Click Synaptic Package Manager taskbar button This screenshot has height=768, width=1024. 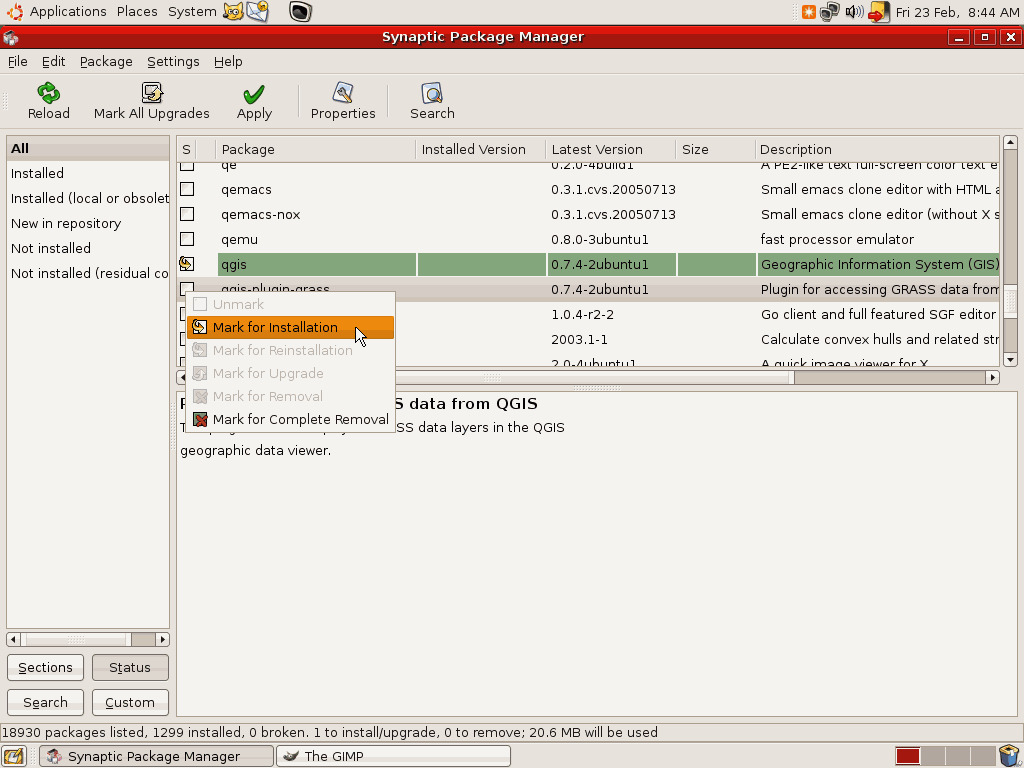(156, 756)
